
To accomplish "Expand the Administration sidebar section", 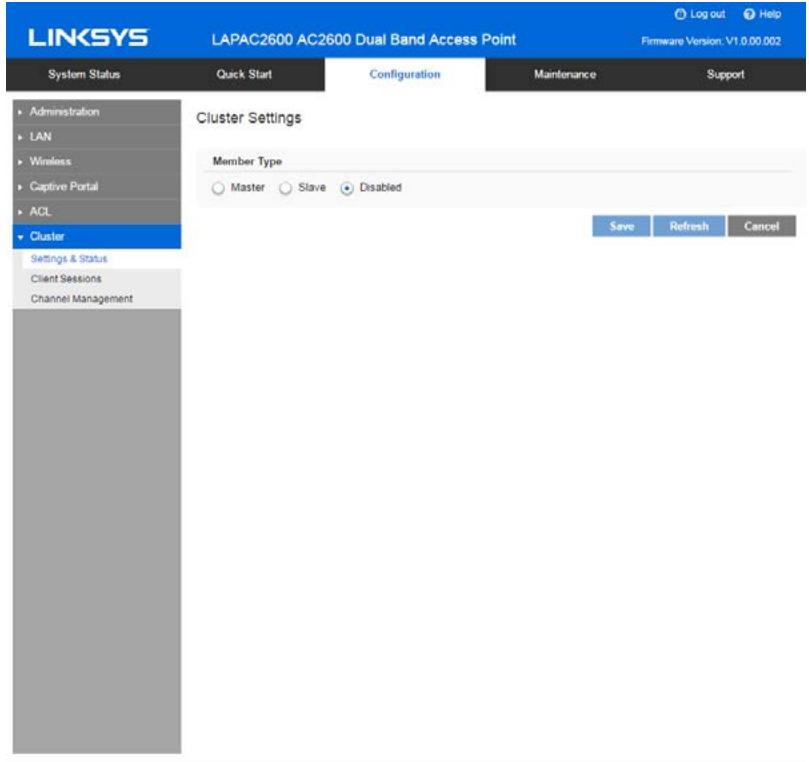I will pyautogui.click(x=97, y=112).
